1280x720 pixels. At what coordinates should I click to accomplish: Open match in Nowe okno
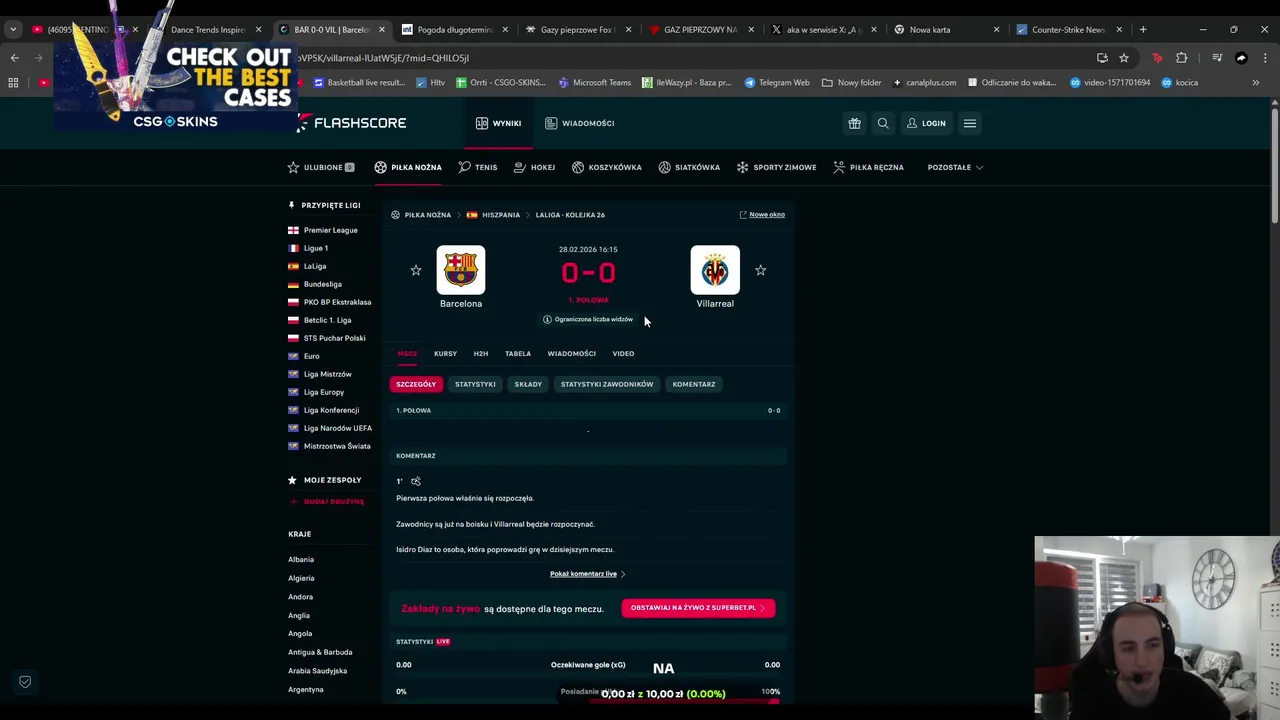(762, 214)
